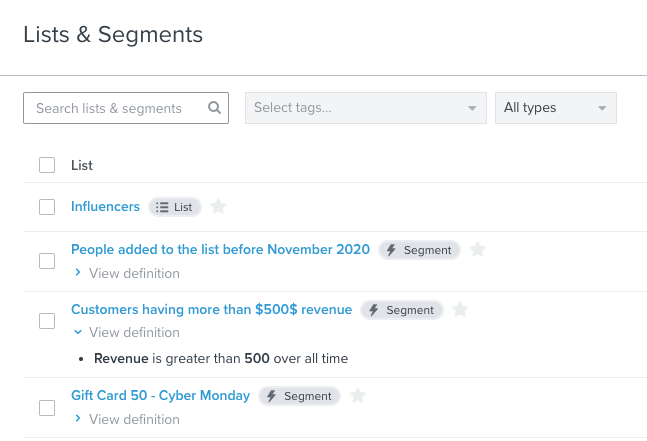Tick the Customers having more than $500$ checkbox
Viewport: 647px width, 441px height.
[47, 321]
